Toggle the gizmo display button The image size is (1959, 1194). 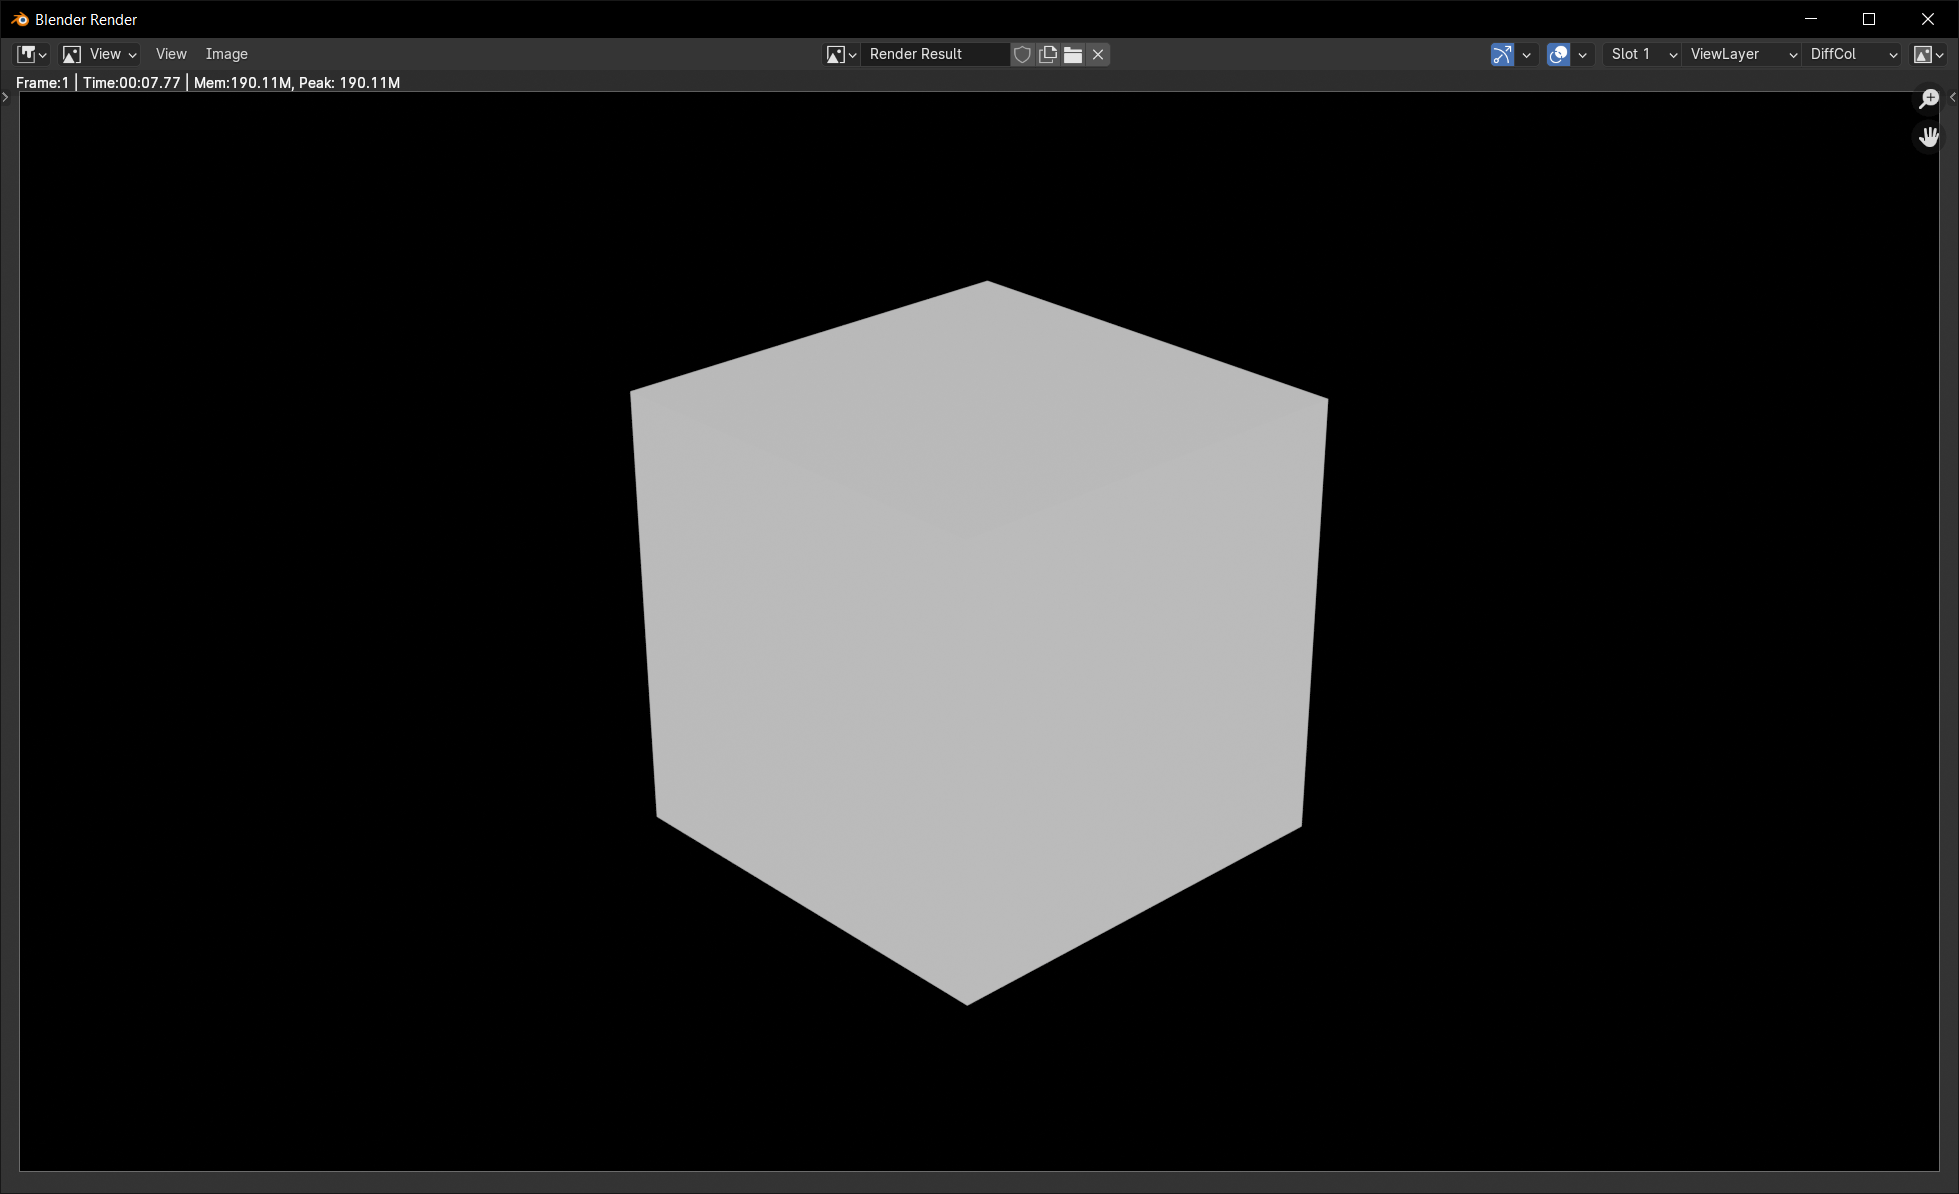[x=1502, y=54]
